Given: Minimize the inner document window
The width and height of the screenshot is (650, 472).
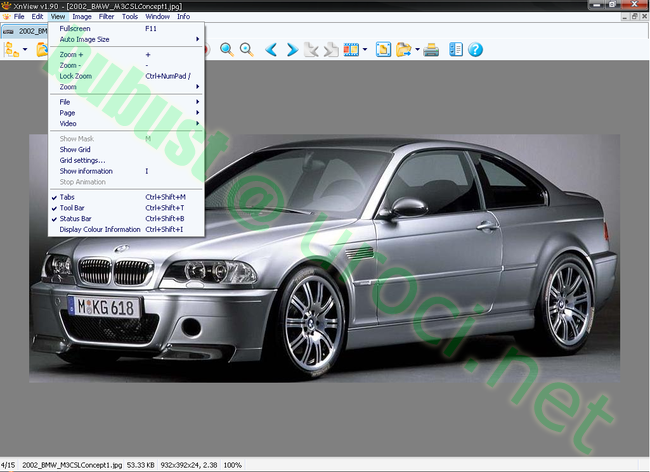Looking at the screenshot, I should (625, 17).
